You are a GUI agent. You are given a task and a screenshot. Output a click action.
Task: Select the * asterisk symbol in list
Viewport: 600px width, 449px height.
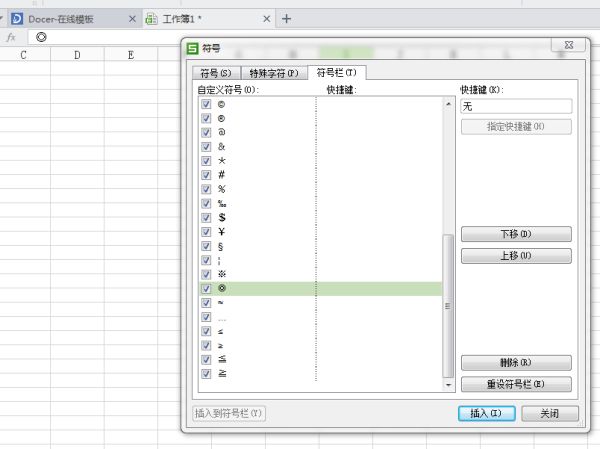(x=222, y=161)
